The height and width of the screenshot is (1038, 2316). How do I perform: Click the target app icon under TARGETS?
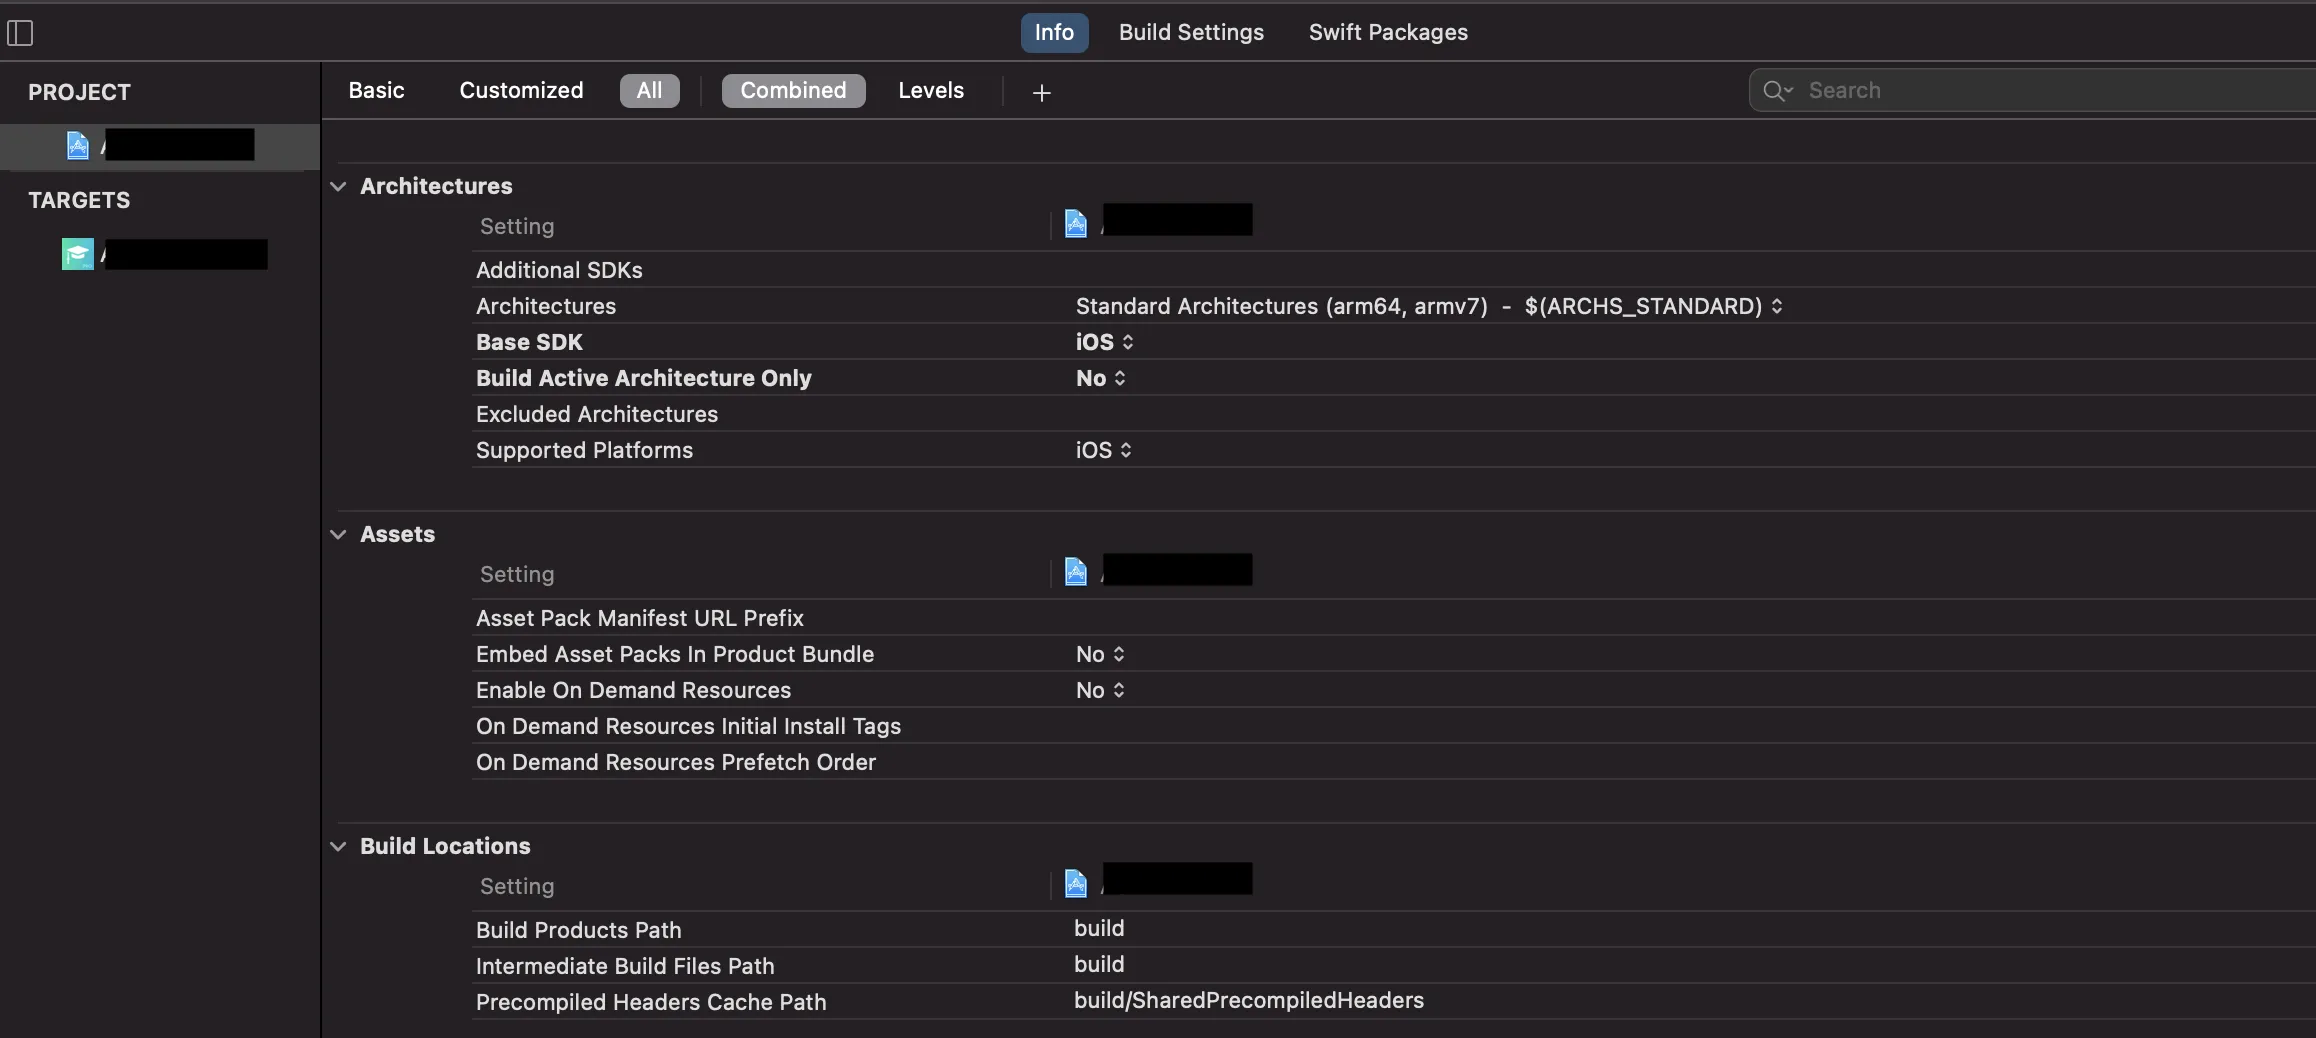coord(78,254)
